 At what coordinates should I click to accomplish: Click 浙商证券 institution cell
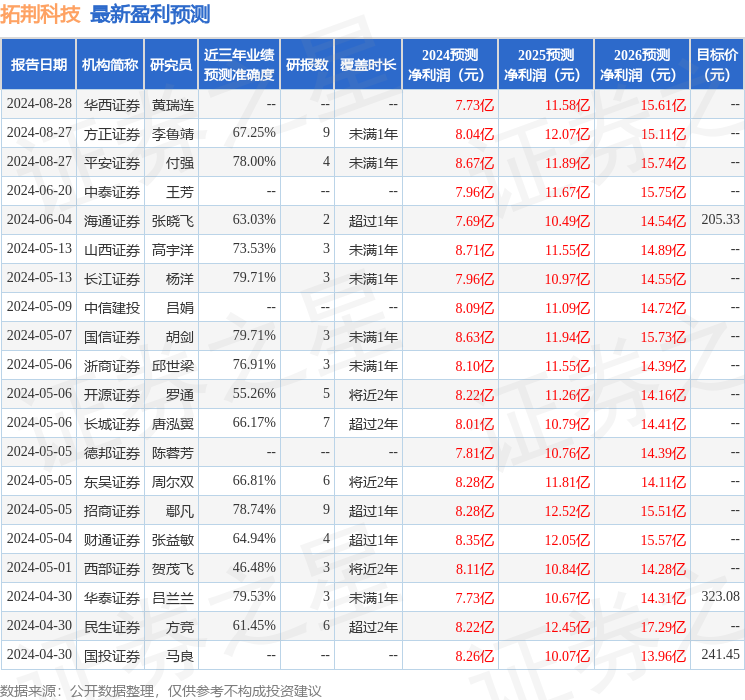click(112, 366)
